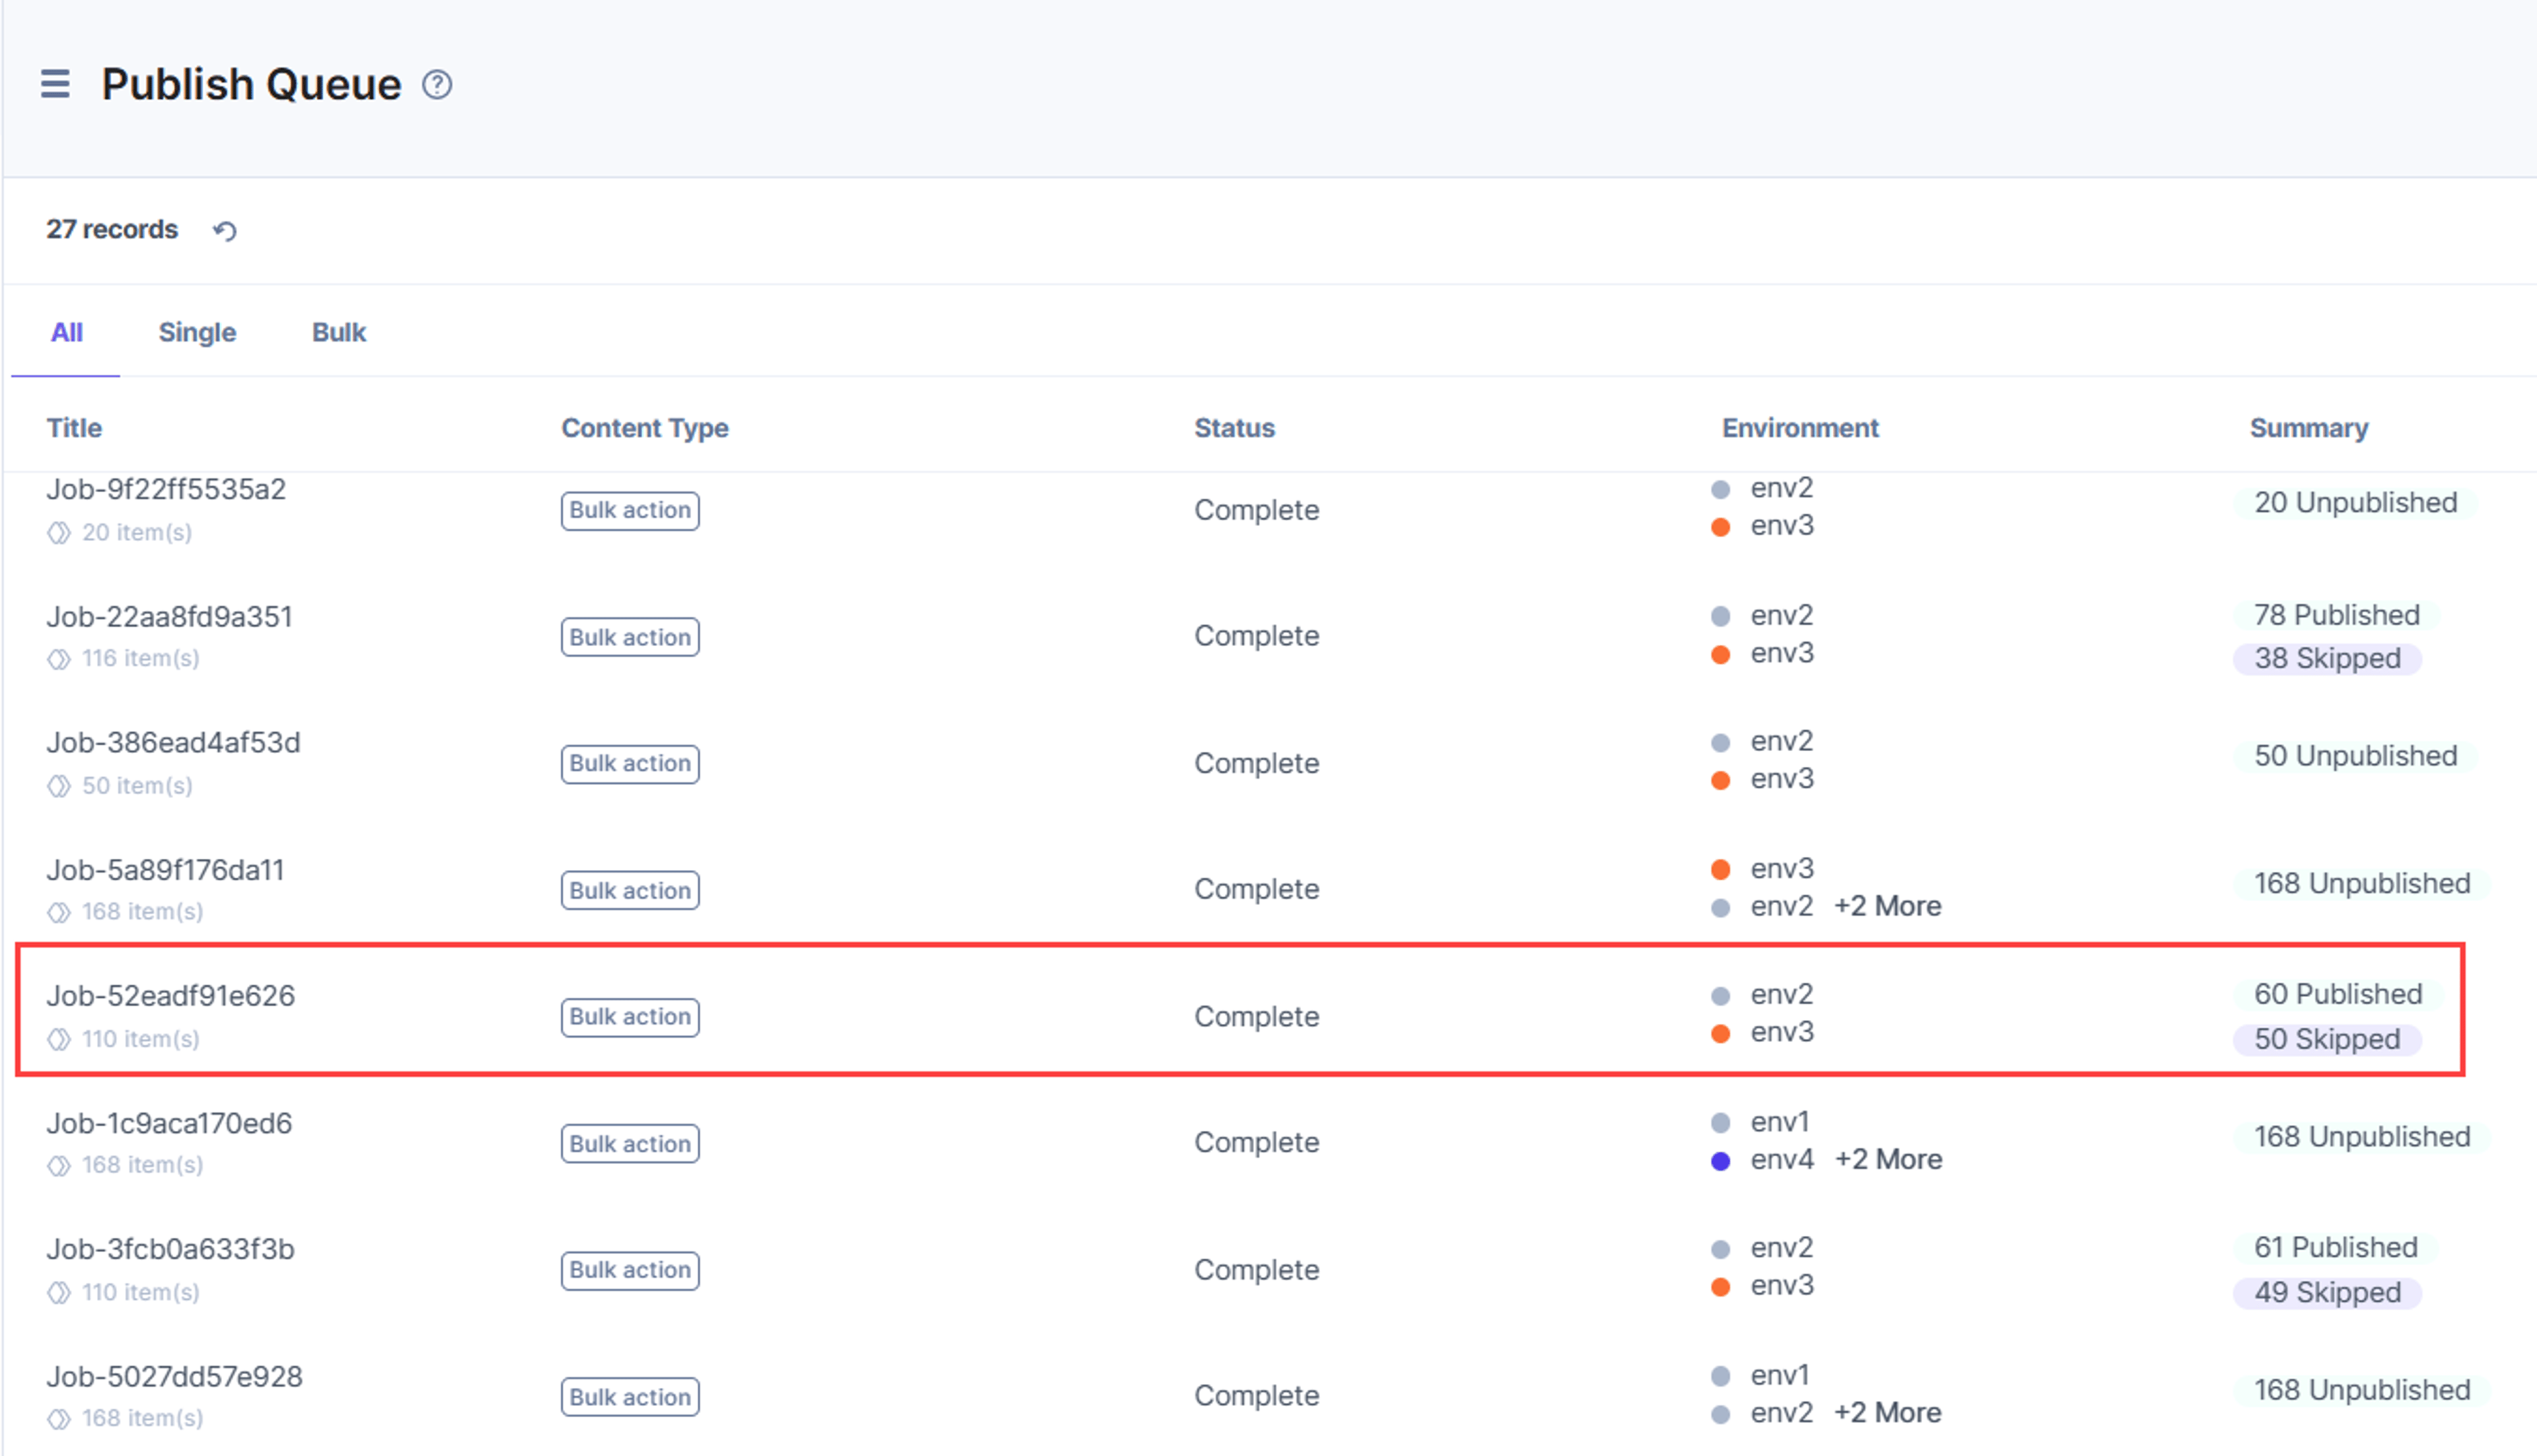
Task: Click the 27 records count
Action: (x=112, y=230)
